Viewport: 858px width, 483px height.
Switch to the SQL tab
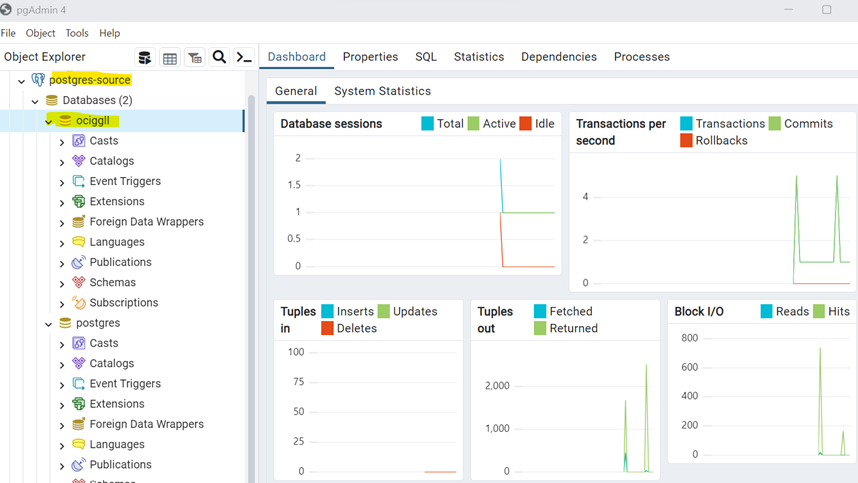(426, 57)
